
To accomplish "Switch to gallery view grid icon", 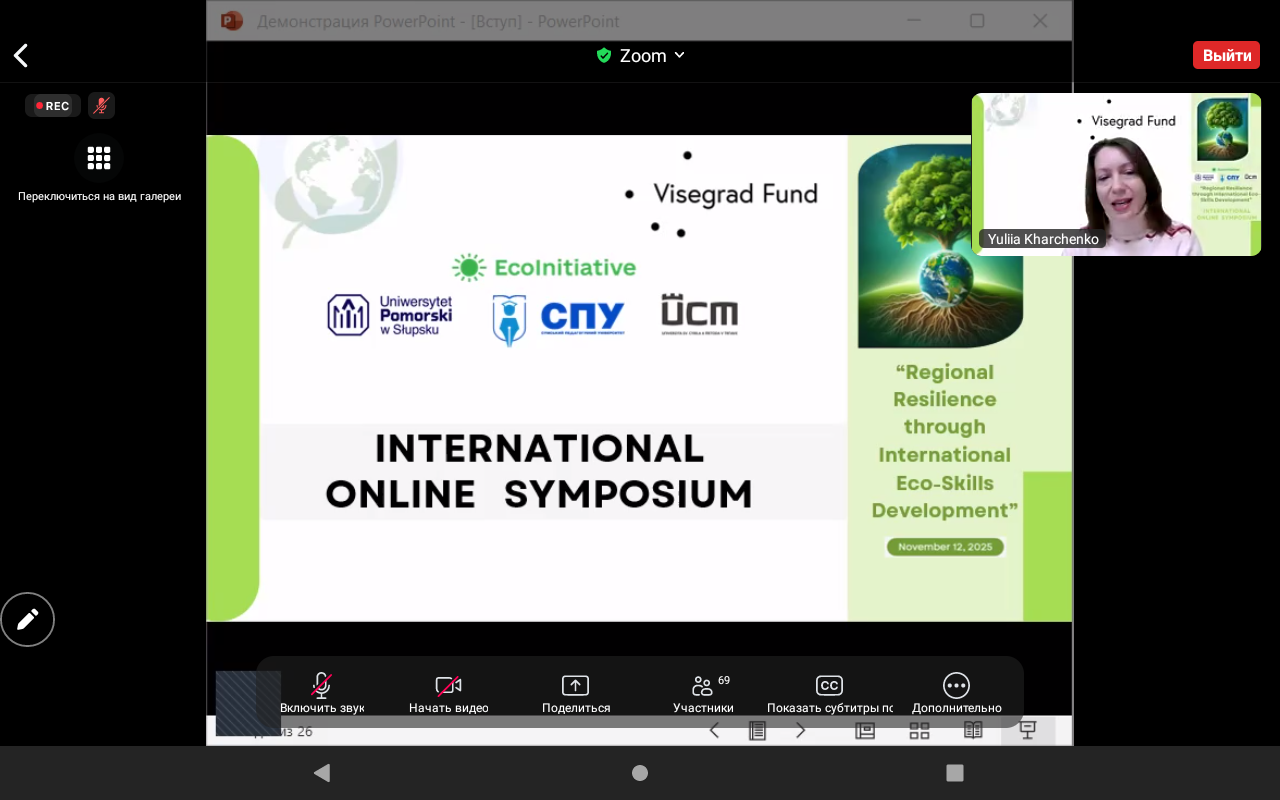I will point(98,158).
